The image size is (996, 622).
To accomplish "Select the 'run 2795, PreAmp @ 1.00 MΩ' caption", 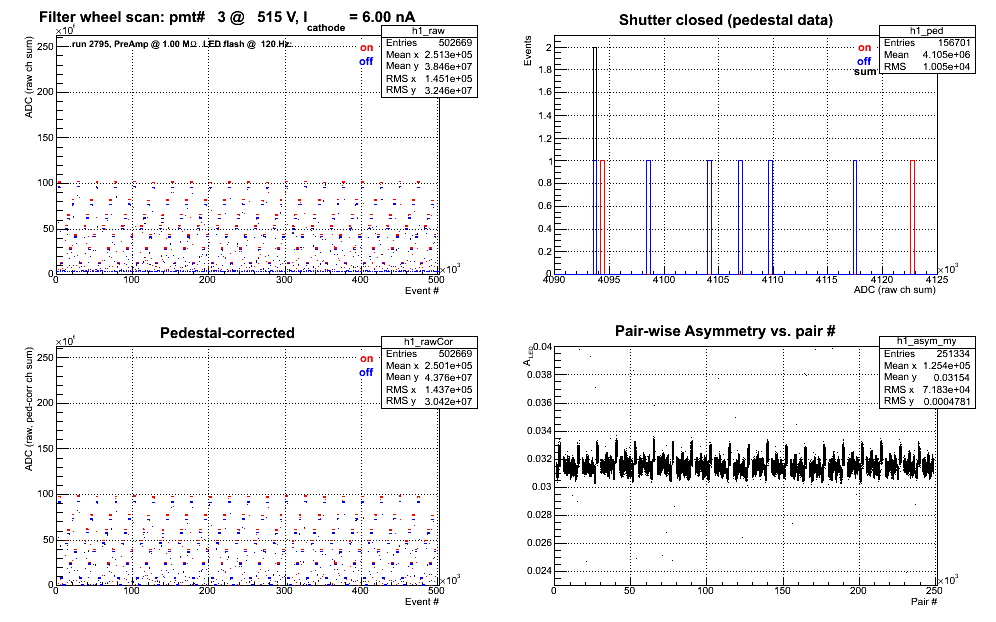I will click(x=135, y=44).
